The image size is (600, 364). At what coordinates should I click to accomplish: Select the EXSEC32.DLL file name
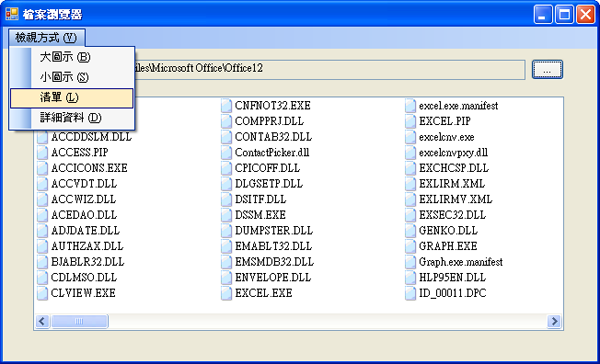452,215
